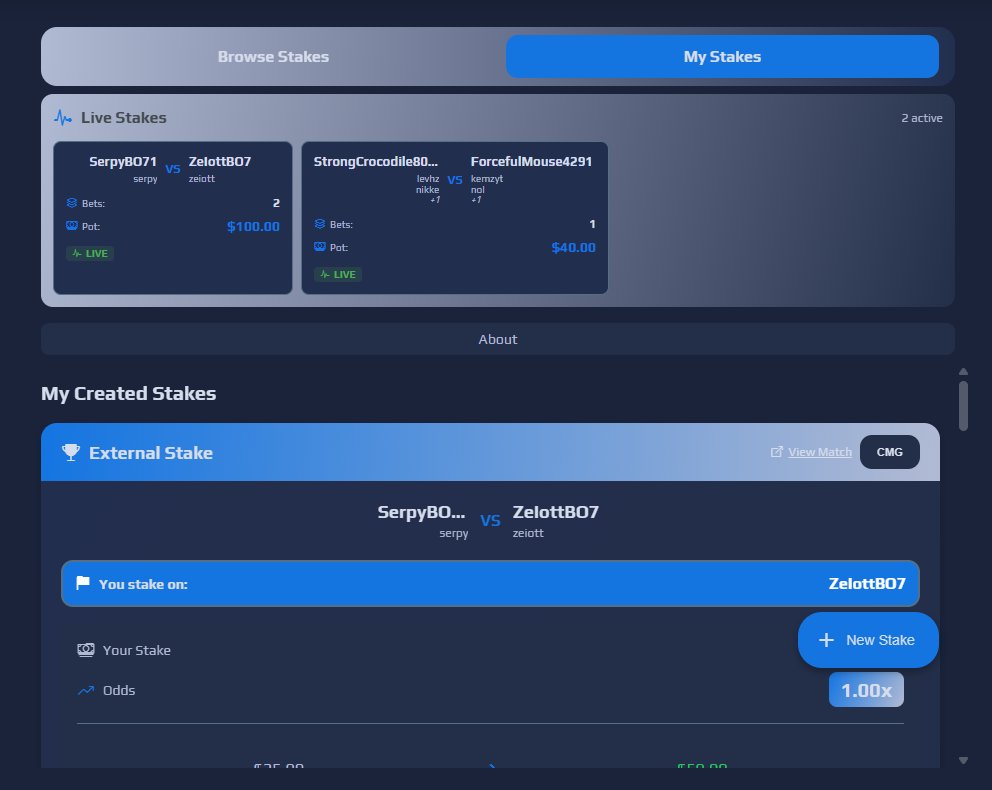Click the Live Stakes pulse icon
Screen dimensions: 992x790
63,118
